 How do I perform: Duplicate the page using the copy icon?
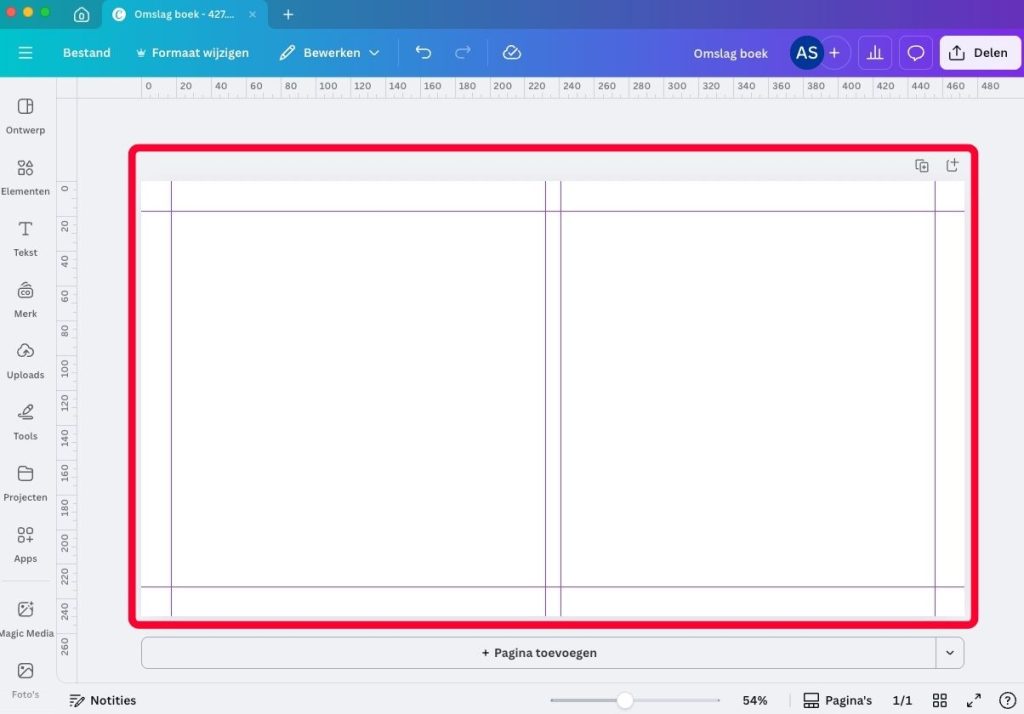(x=922, y=166)
